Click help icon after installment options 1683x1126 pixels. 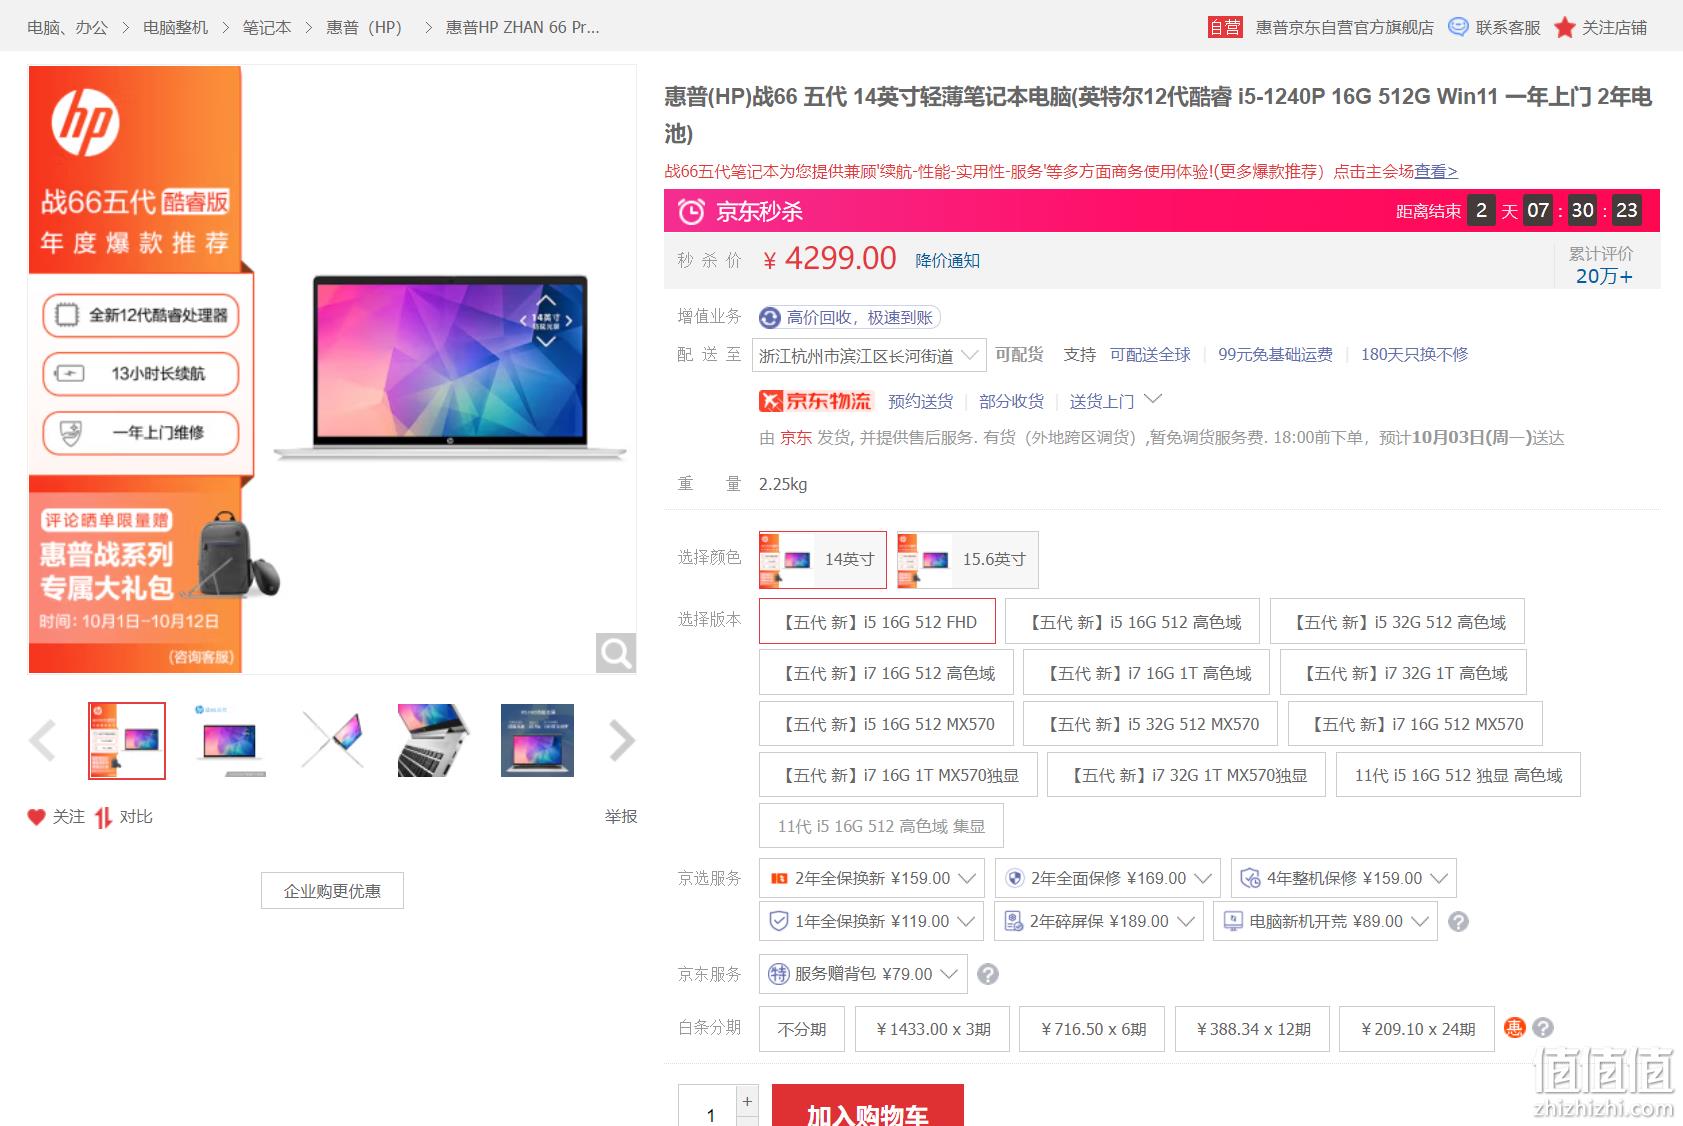(1543, 1028)
